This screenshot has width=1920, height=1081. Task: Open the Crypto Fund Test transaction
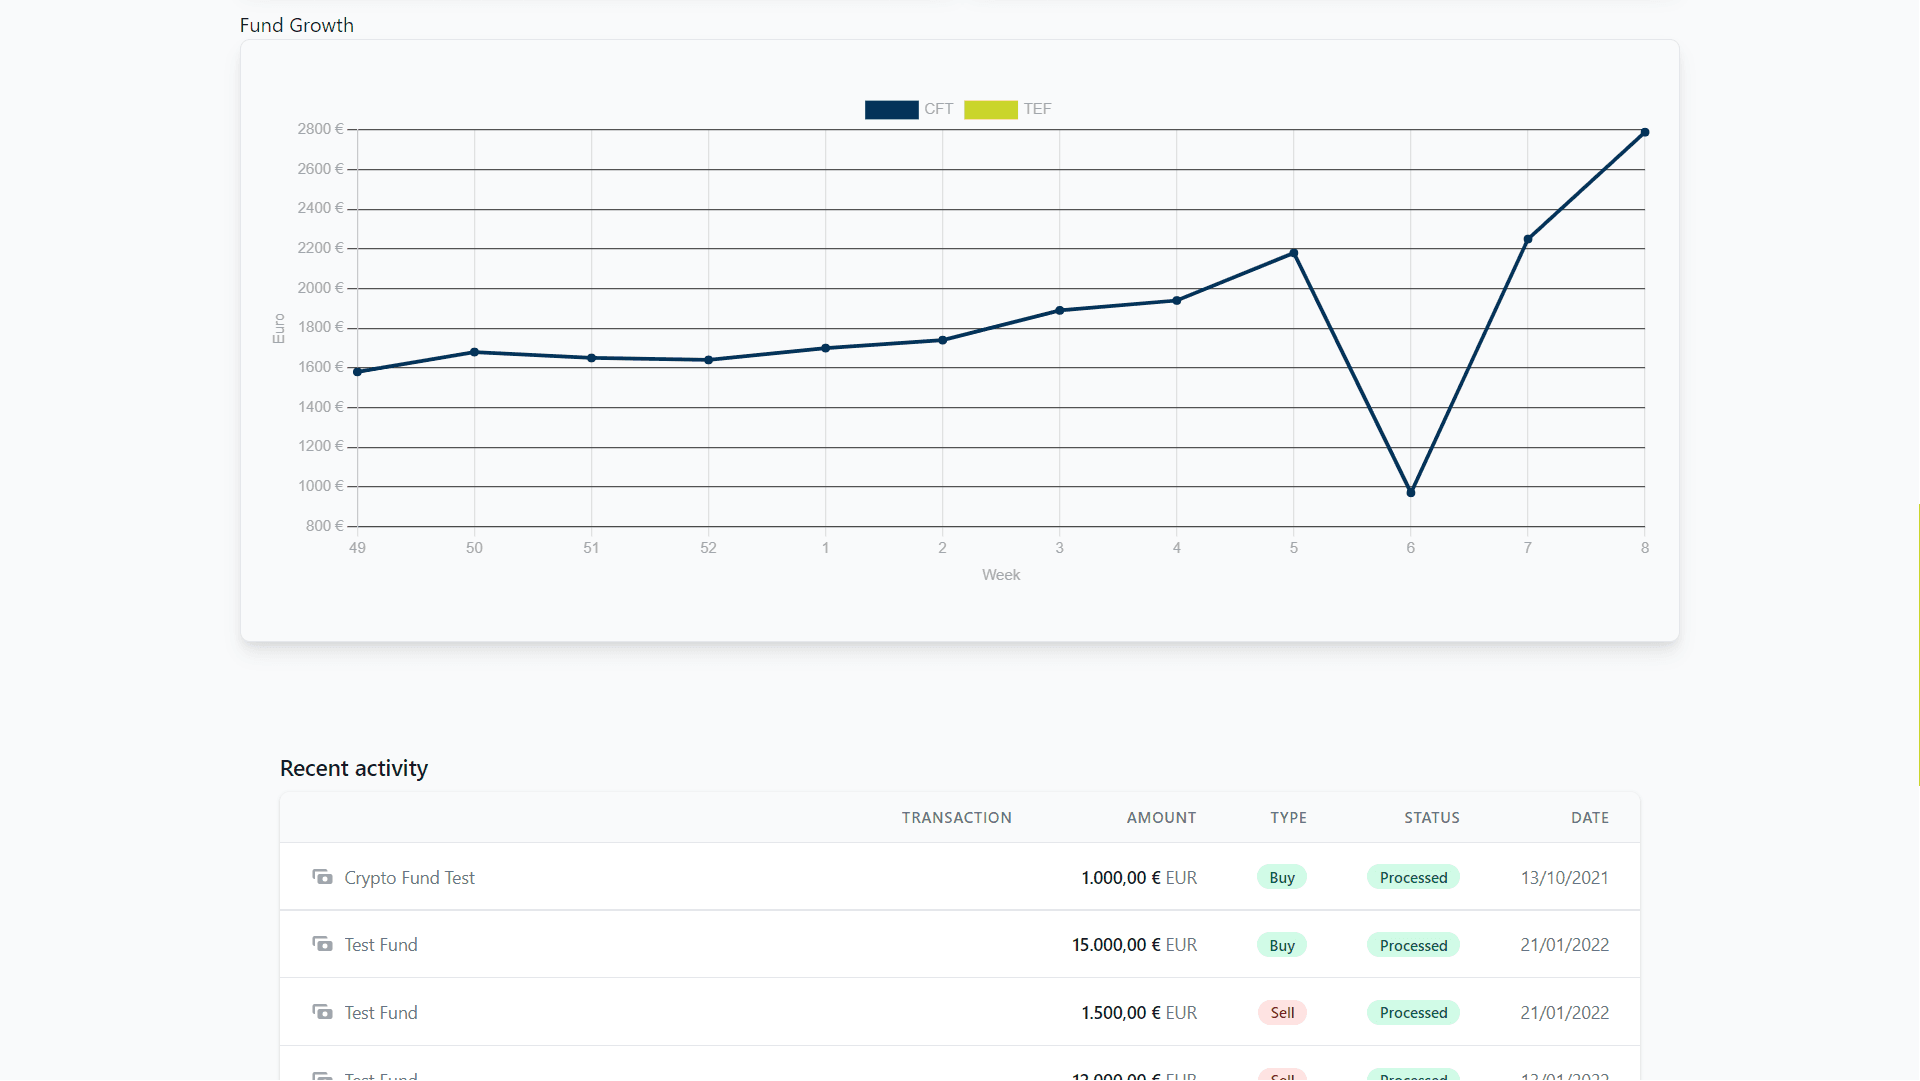(x=409, y=878)
